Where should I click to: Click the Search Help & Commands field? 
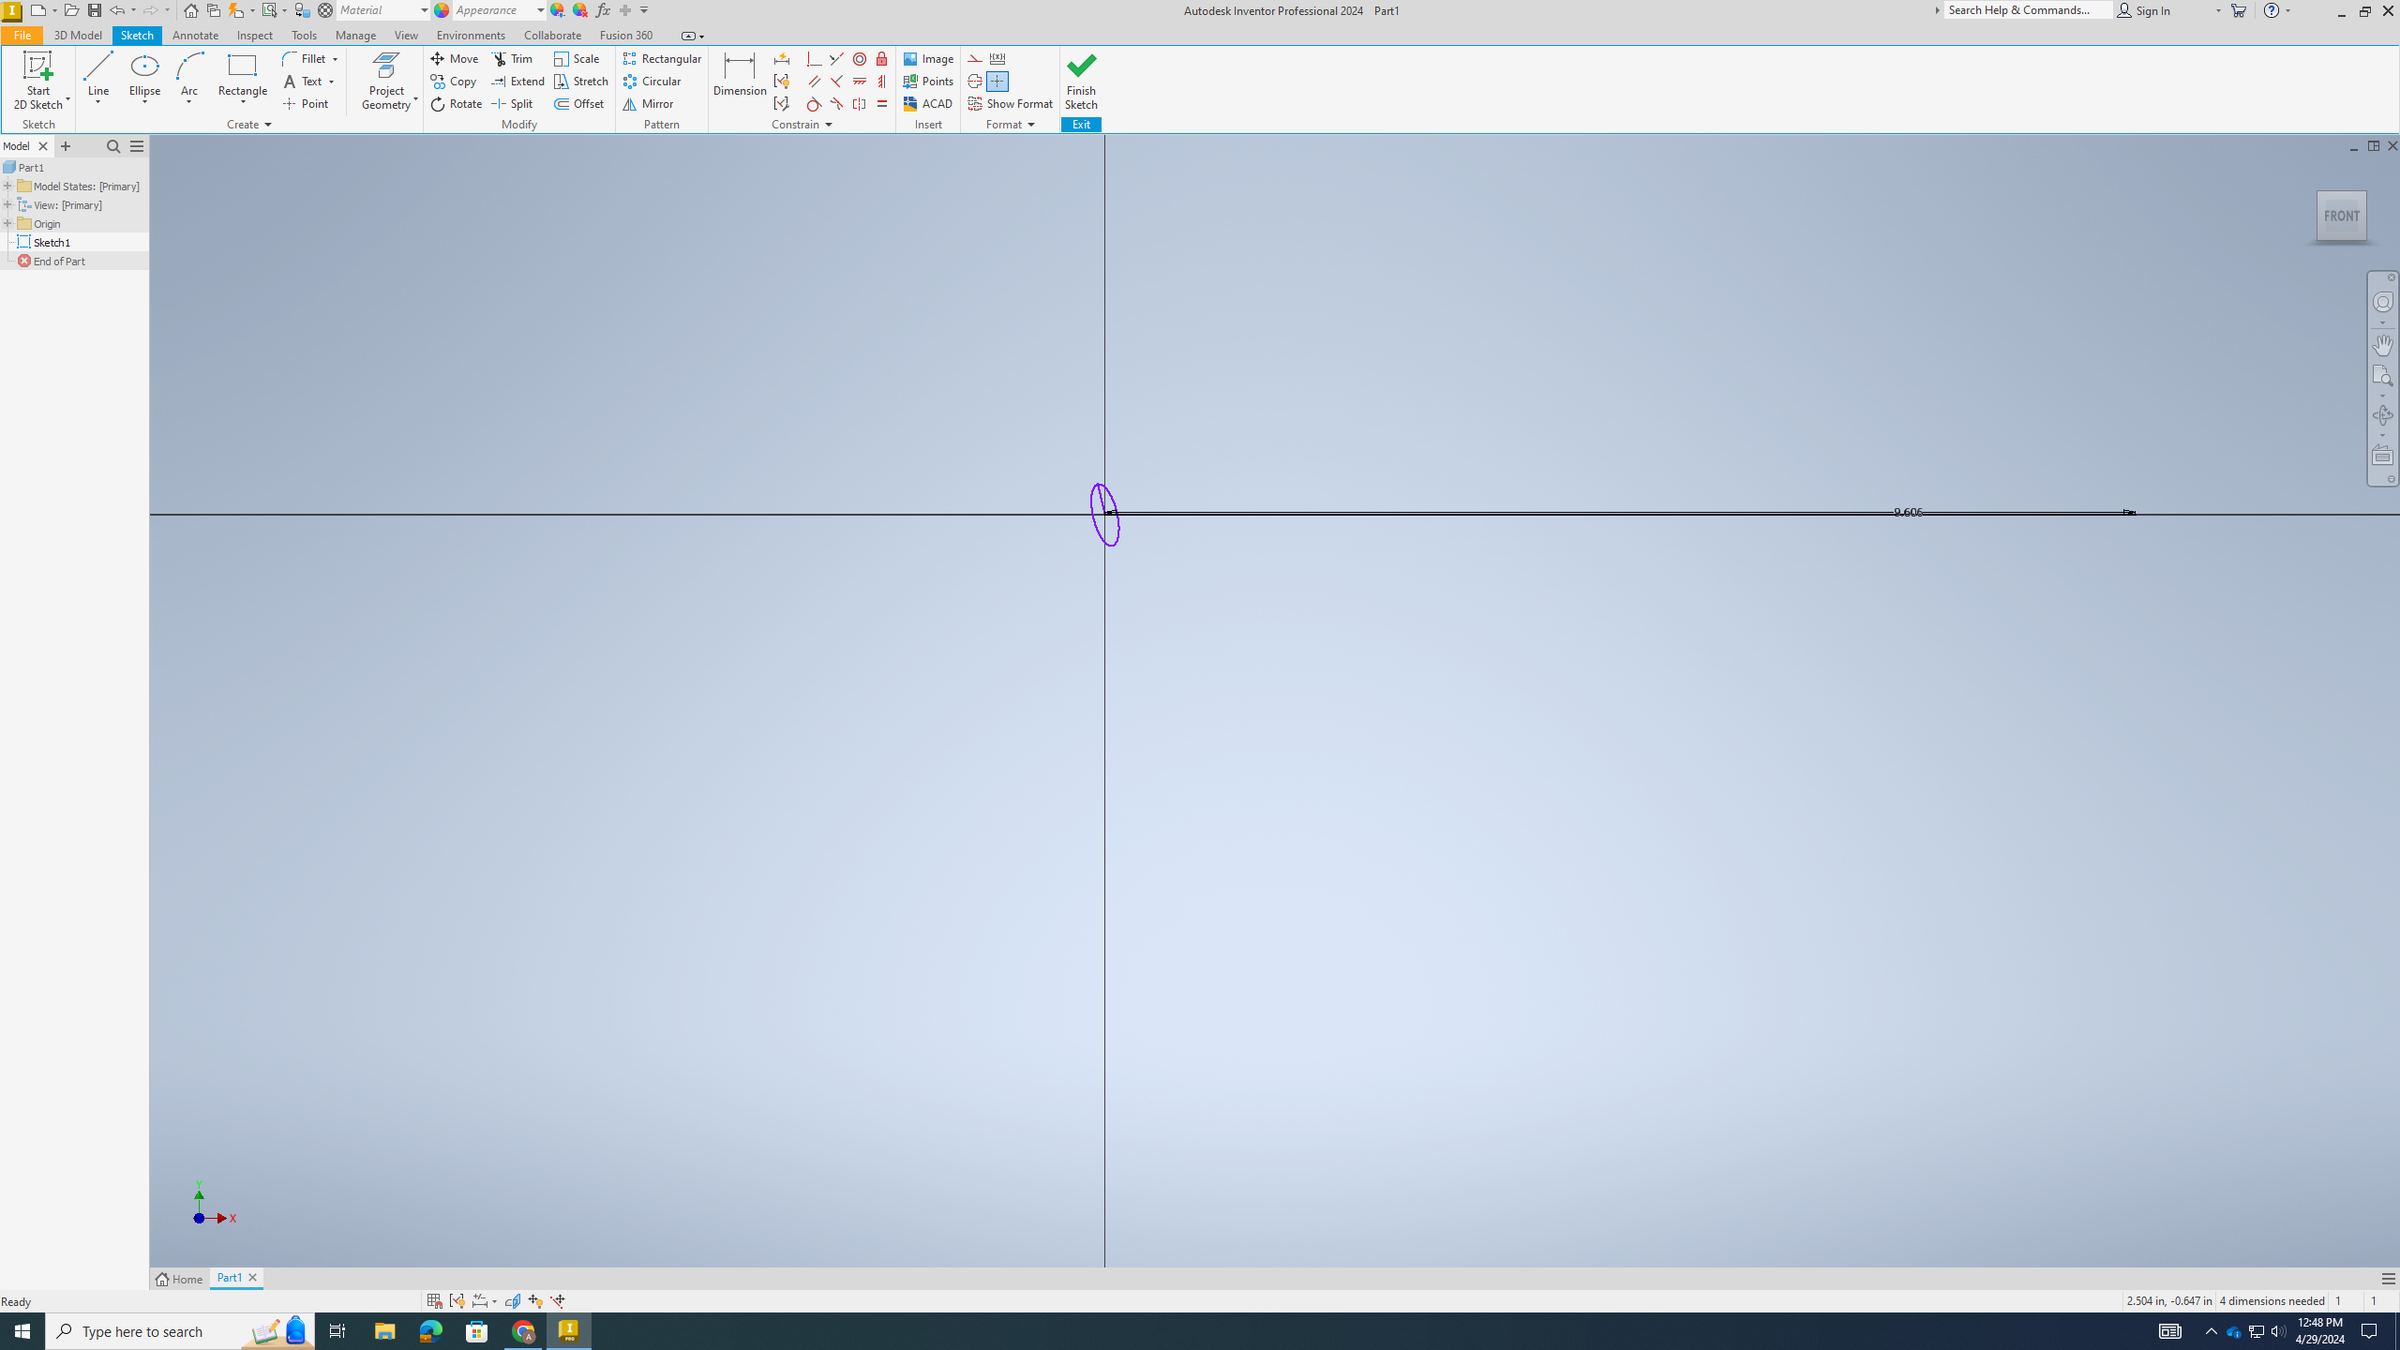click(x=2028, y=10)
